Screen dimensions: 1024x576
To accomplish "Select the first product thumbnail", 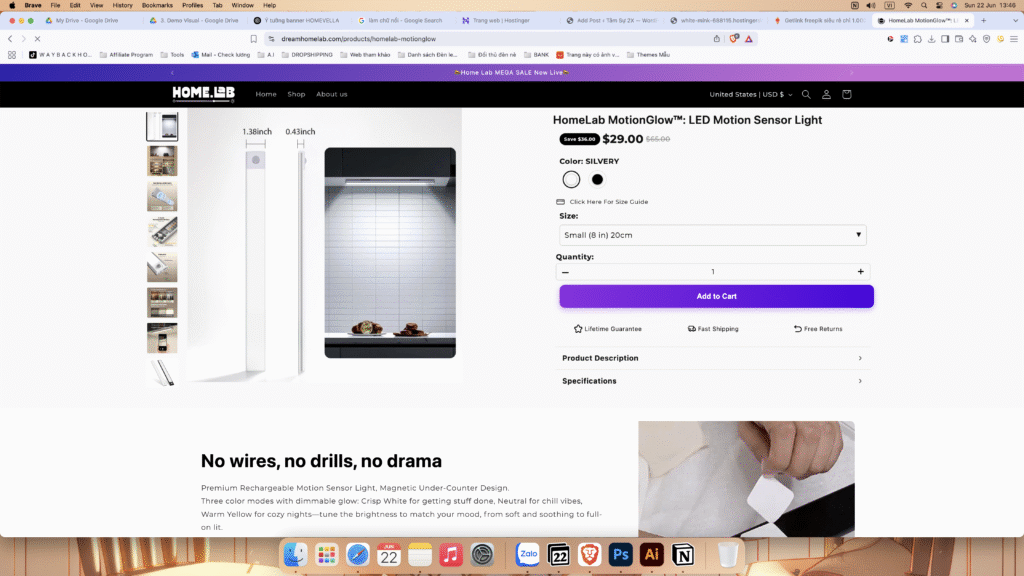I will (x=162, y=126).
